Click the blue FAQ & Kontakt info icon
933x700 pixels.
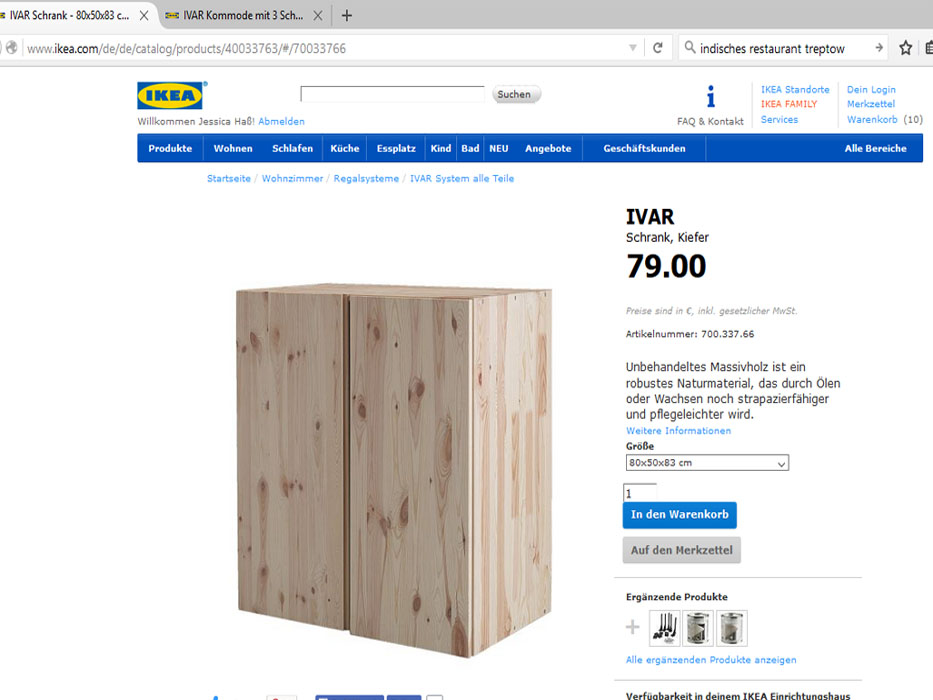click(x=710, y=96)
